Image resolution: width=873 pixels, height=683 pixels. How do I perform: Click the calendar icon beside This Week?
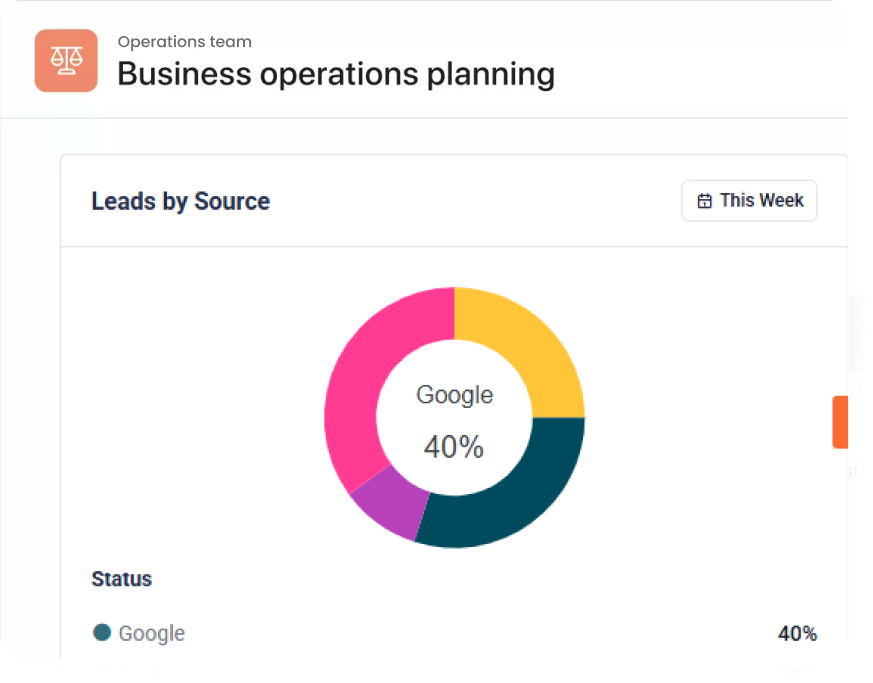[704, 201]
